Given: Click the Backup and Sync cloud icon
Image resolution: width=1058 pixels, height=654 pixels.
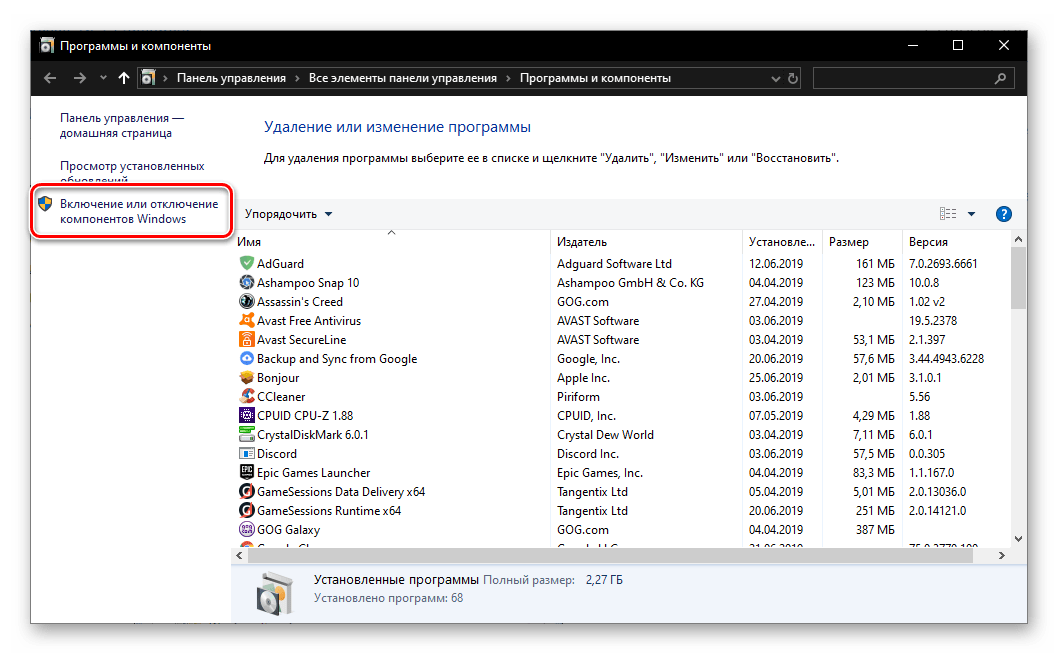Looking at the screenshot, I should [x=247, y=359].
